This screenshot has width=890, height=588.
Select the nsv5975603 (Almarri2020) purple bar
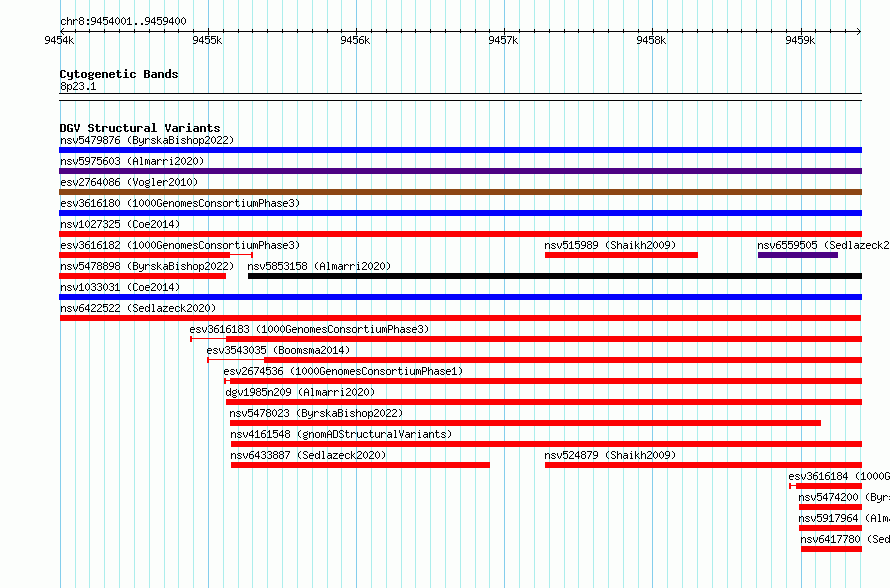pyautogui.click(x=460, y=171)
